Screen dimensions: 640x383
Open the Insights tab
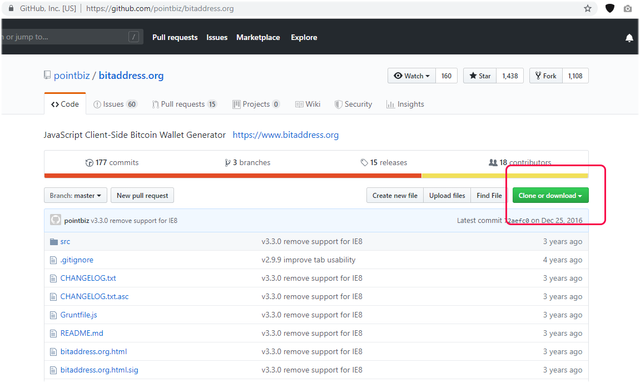pos(405,104)
